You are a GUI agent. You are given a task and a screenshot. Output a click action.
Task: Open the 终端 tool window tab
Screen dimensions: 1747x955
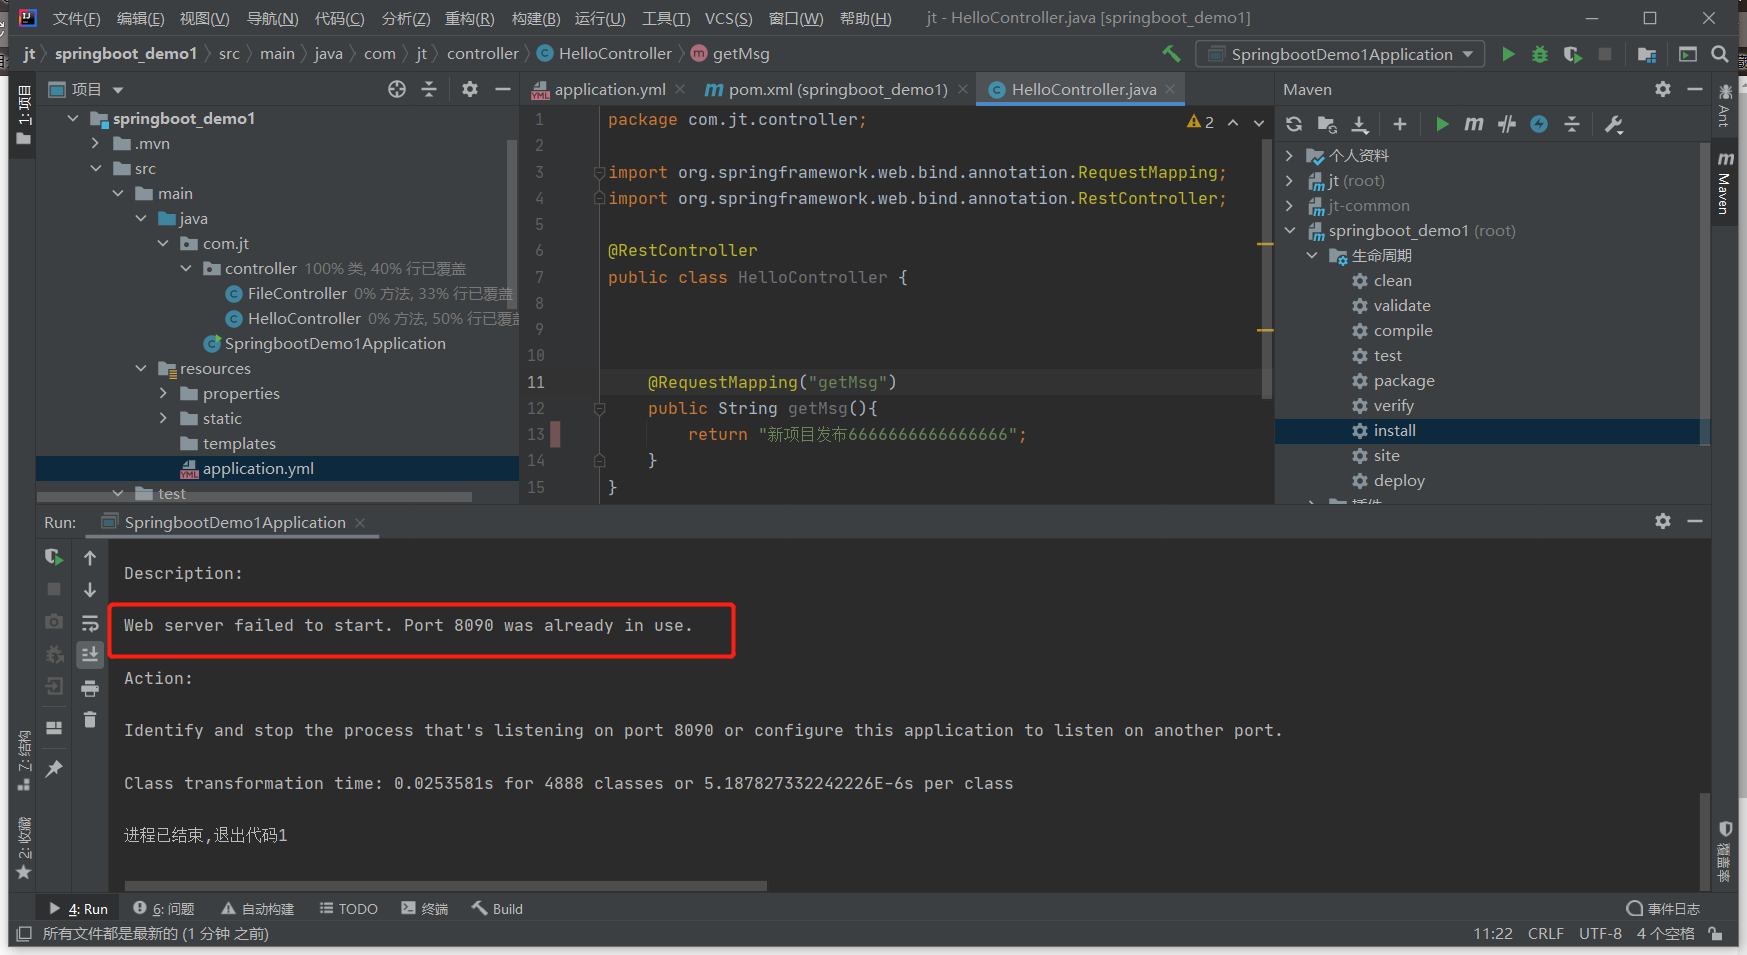425,908
